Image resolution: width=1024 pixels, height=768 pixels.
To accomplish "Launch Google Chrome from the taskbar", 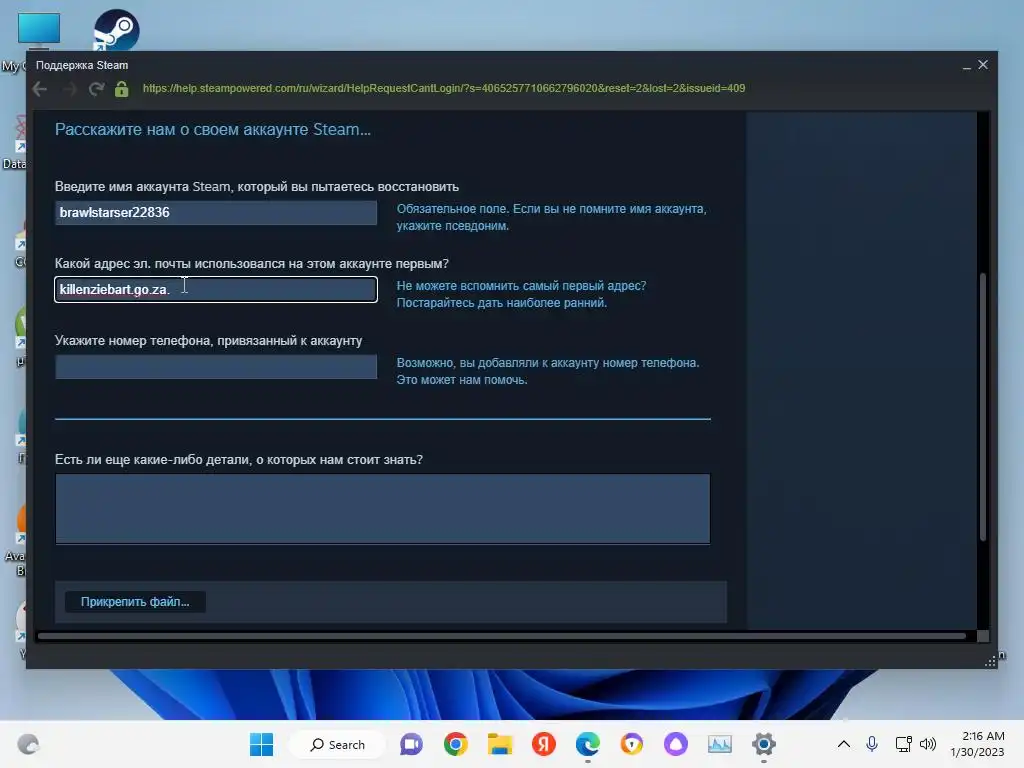I will [x=456, y=744].
